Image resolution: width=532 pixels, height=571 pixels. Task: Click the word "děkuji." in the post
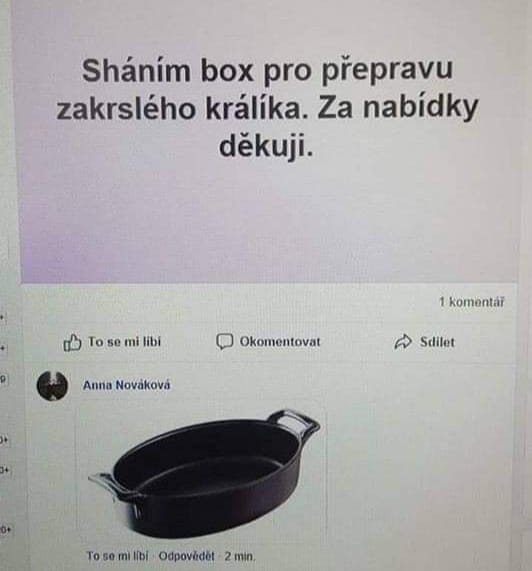click(266, 146)
